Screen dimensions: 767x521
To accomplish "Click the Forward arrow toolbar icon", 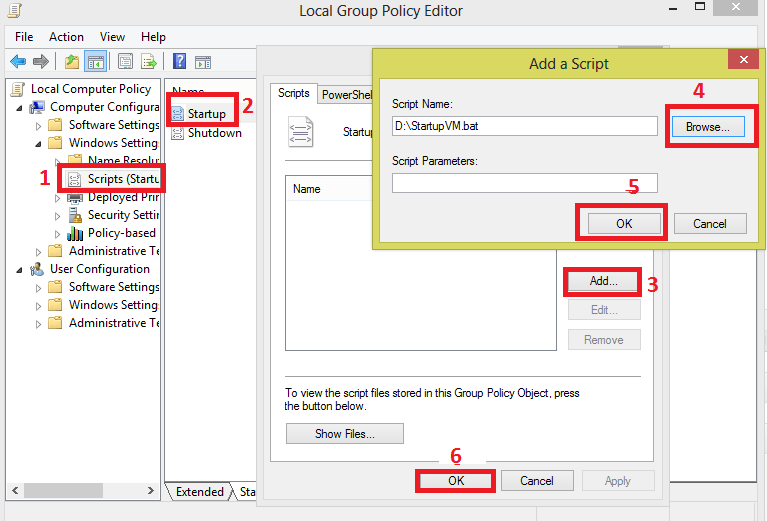I will pos(42,61).
